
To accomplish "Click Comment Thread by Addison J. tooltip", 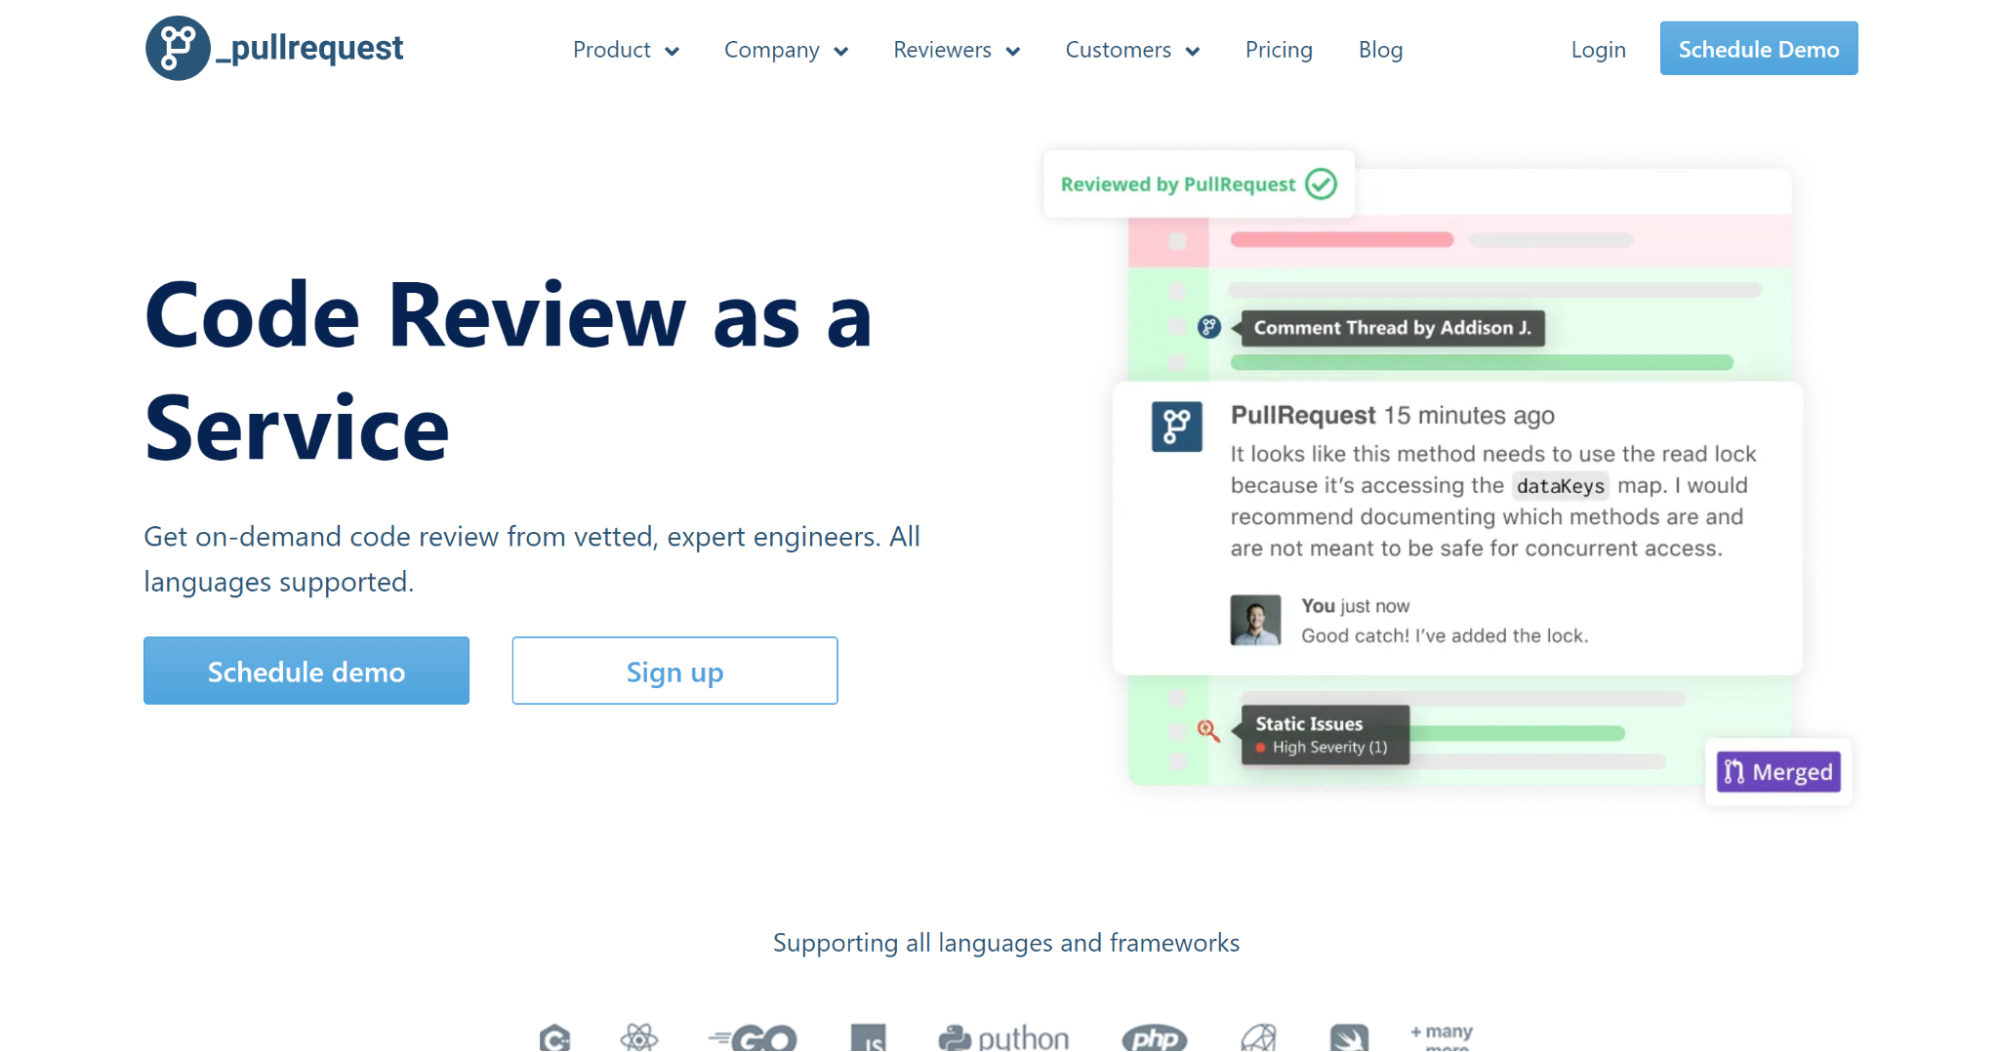I will [1392, 328].
